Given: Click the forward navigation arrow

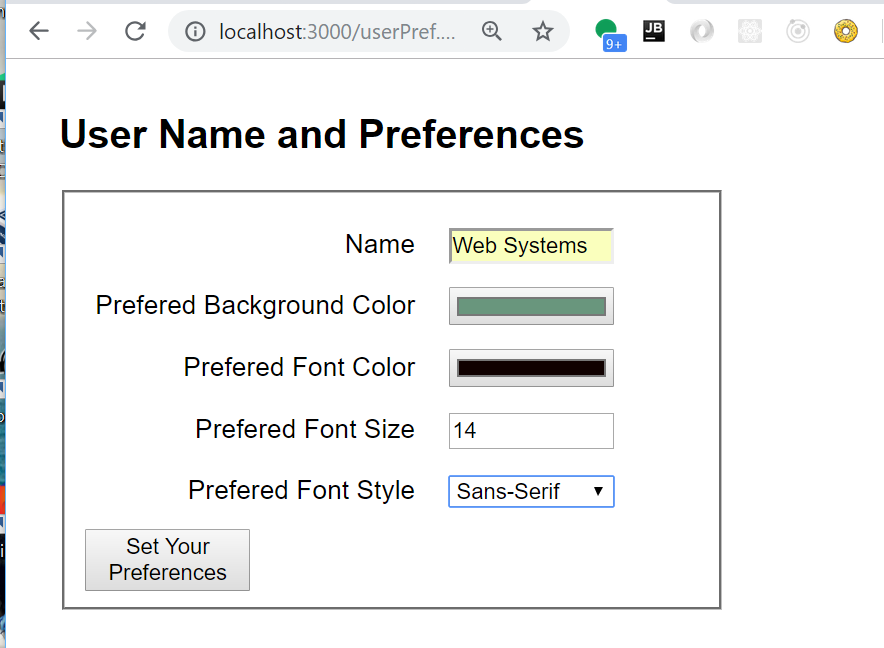Looking at the screenshot, I should [x=87, y=31].
